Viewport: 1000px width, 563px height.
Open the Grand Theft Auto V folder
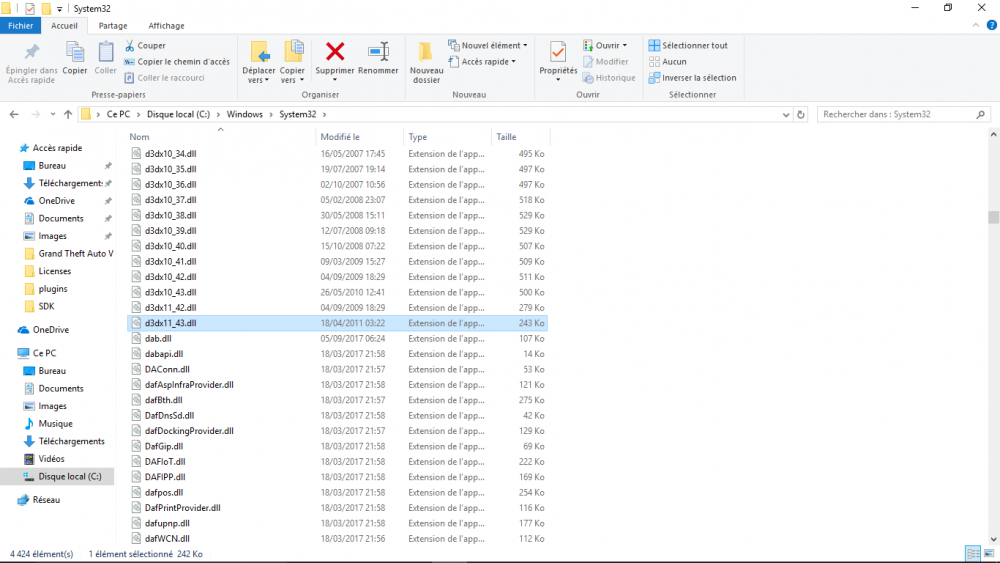[x=76, y=254]
